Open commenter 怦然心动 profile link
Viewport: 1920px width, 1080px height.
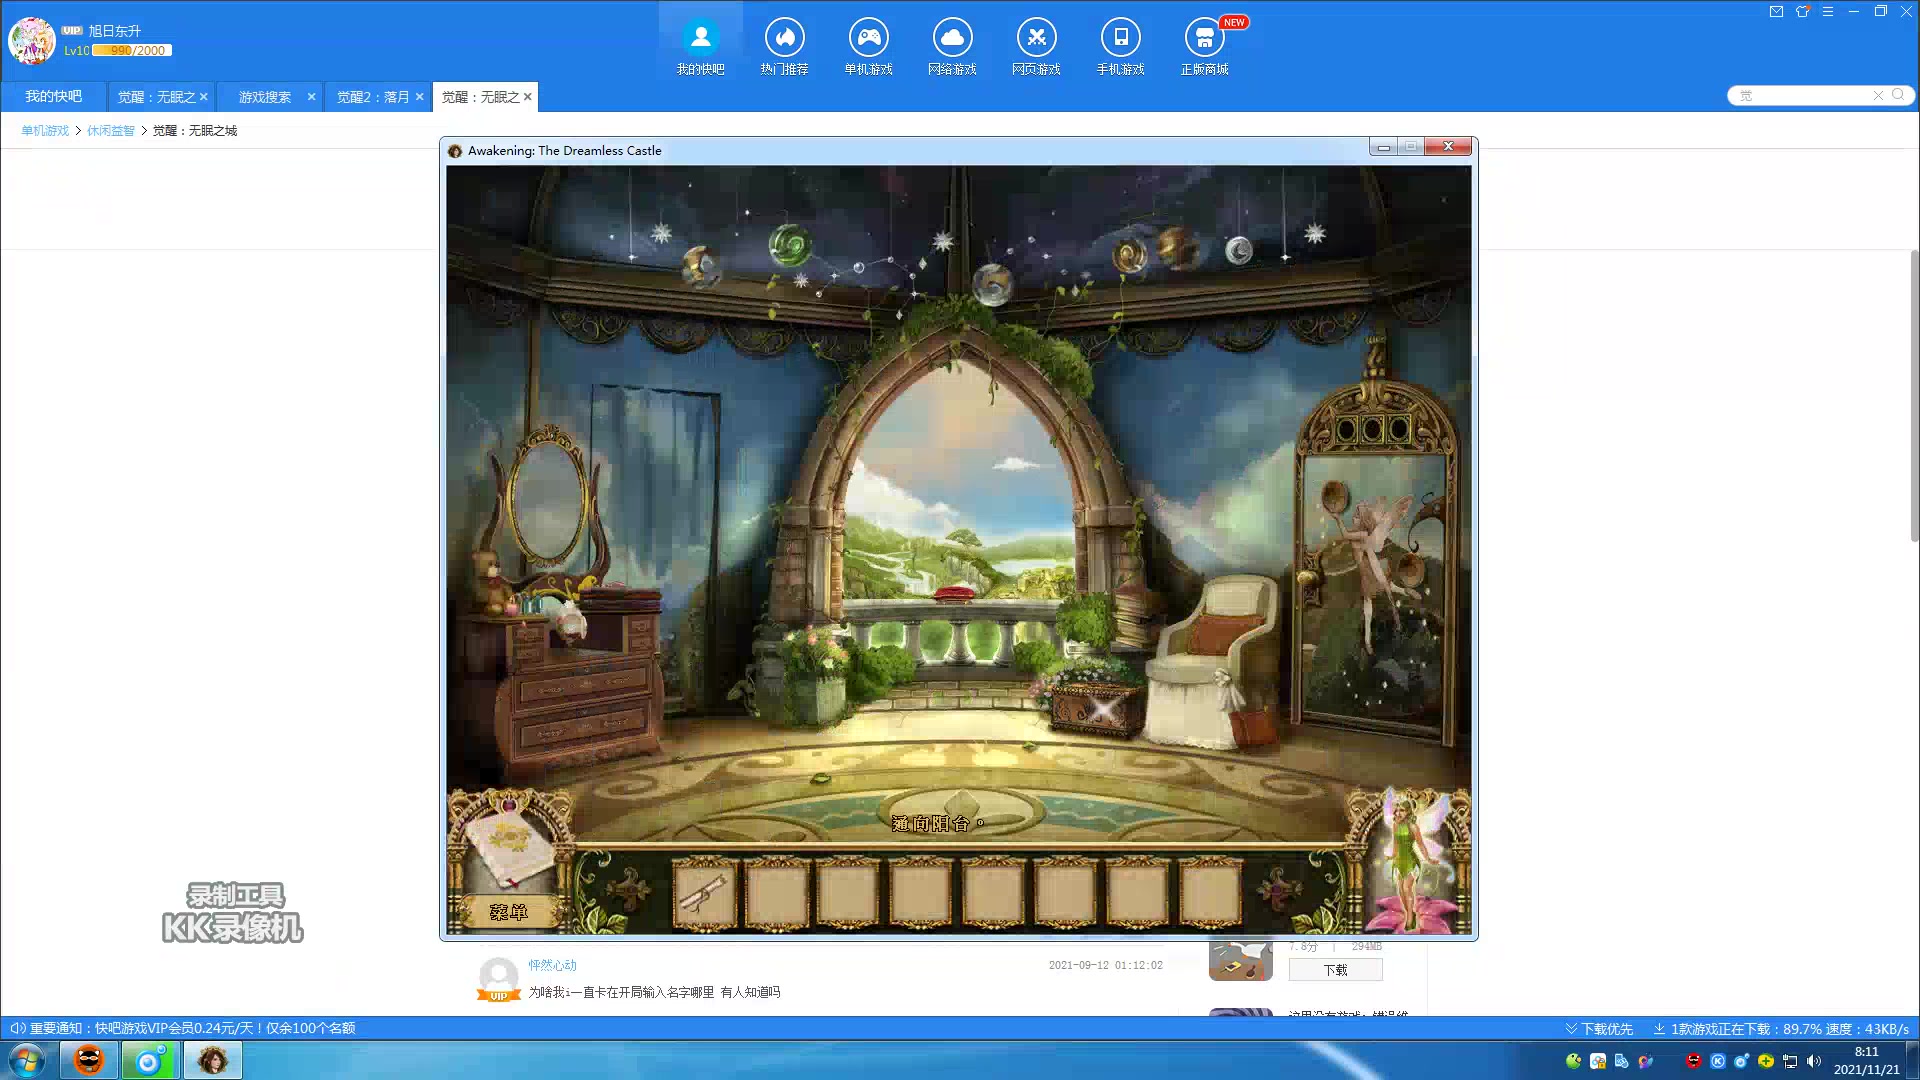pos(552,965)
